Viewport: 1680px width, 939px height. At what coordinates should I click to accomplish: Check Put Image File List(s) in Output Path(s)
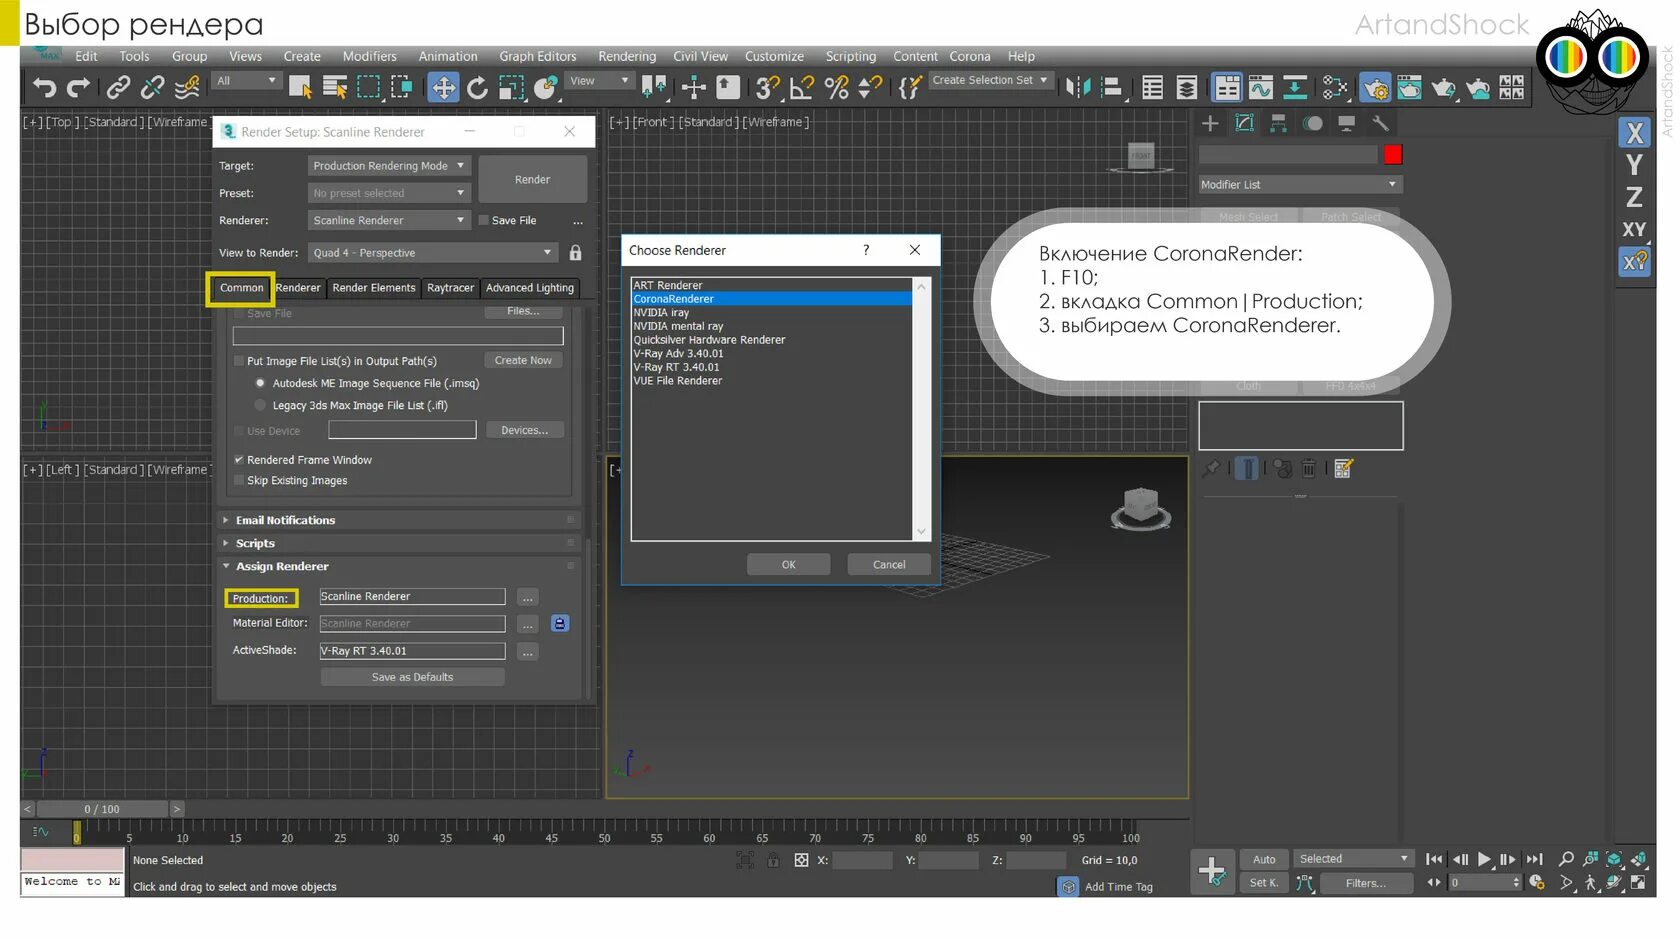pos(239,361)
